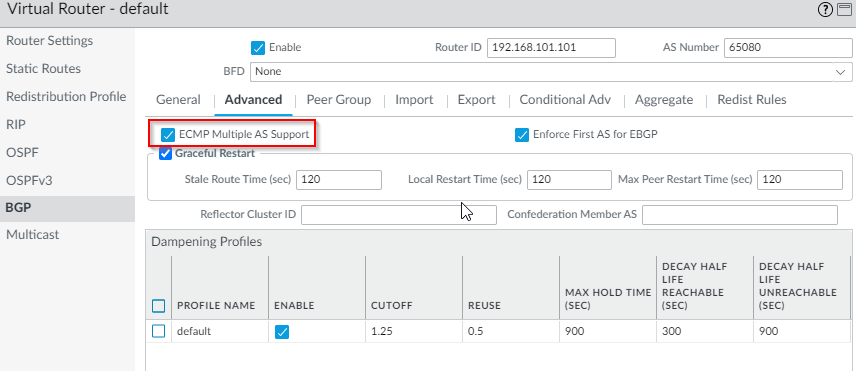
Task: Check the select-all dampening profiles checkbox
Action: [x=158, y=306]
